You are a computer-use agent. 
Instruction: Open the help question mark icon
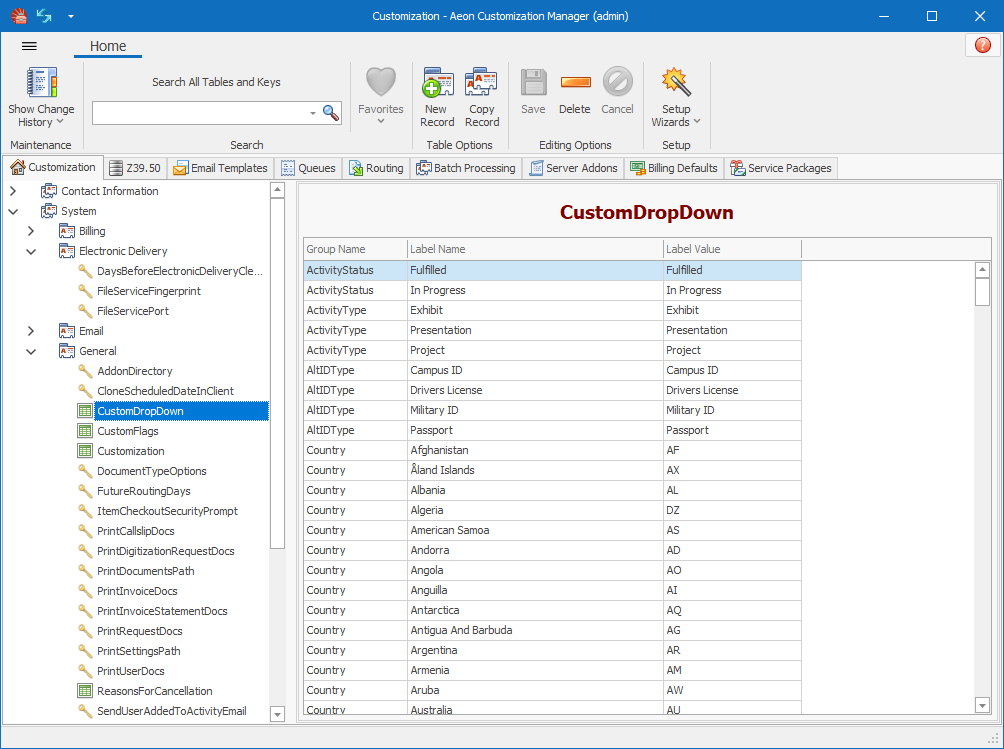click(x=982, y=46)
